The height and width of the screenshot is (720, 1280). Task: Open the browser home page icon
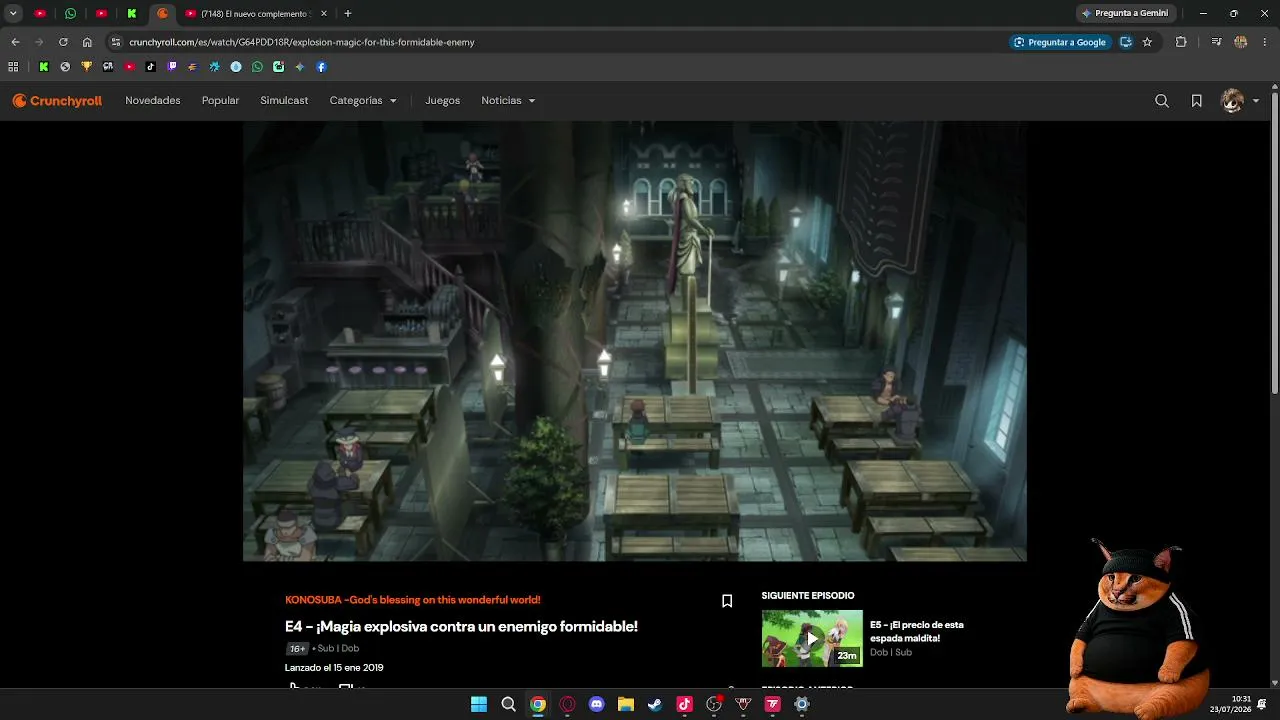point(87,42)
